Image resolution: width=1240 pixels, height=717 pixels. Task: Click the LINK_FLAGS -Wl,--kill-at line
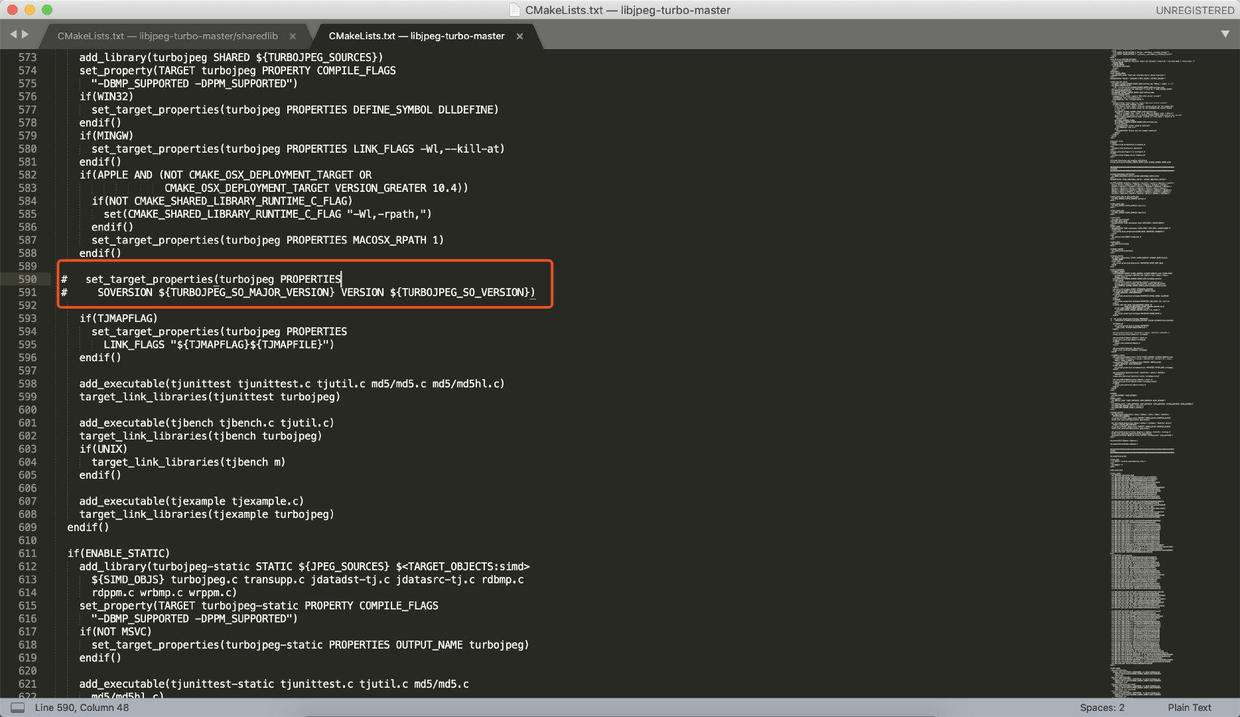click(x=298, y=148)
